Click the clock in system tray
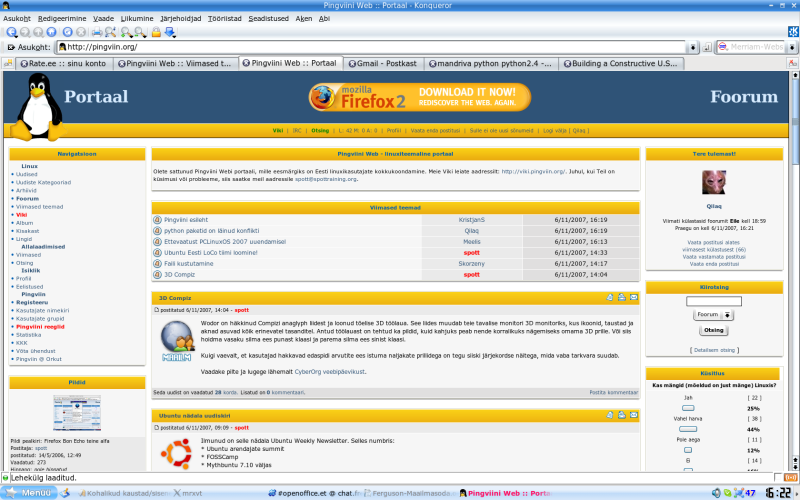Viewport: 800px width, 500px height. [x=777, y=493]
